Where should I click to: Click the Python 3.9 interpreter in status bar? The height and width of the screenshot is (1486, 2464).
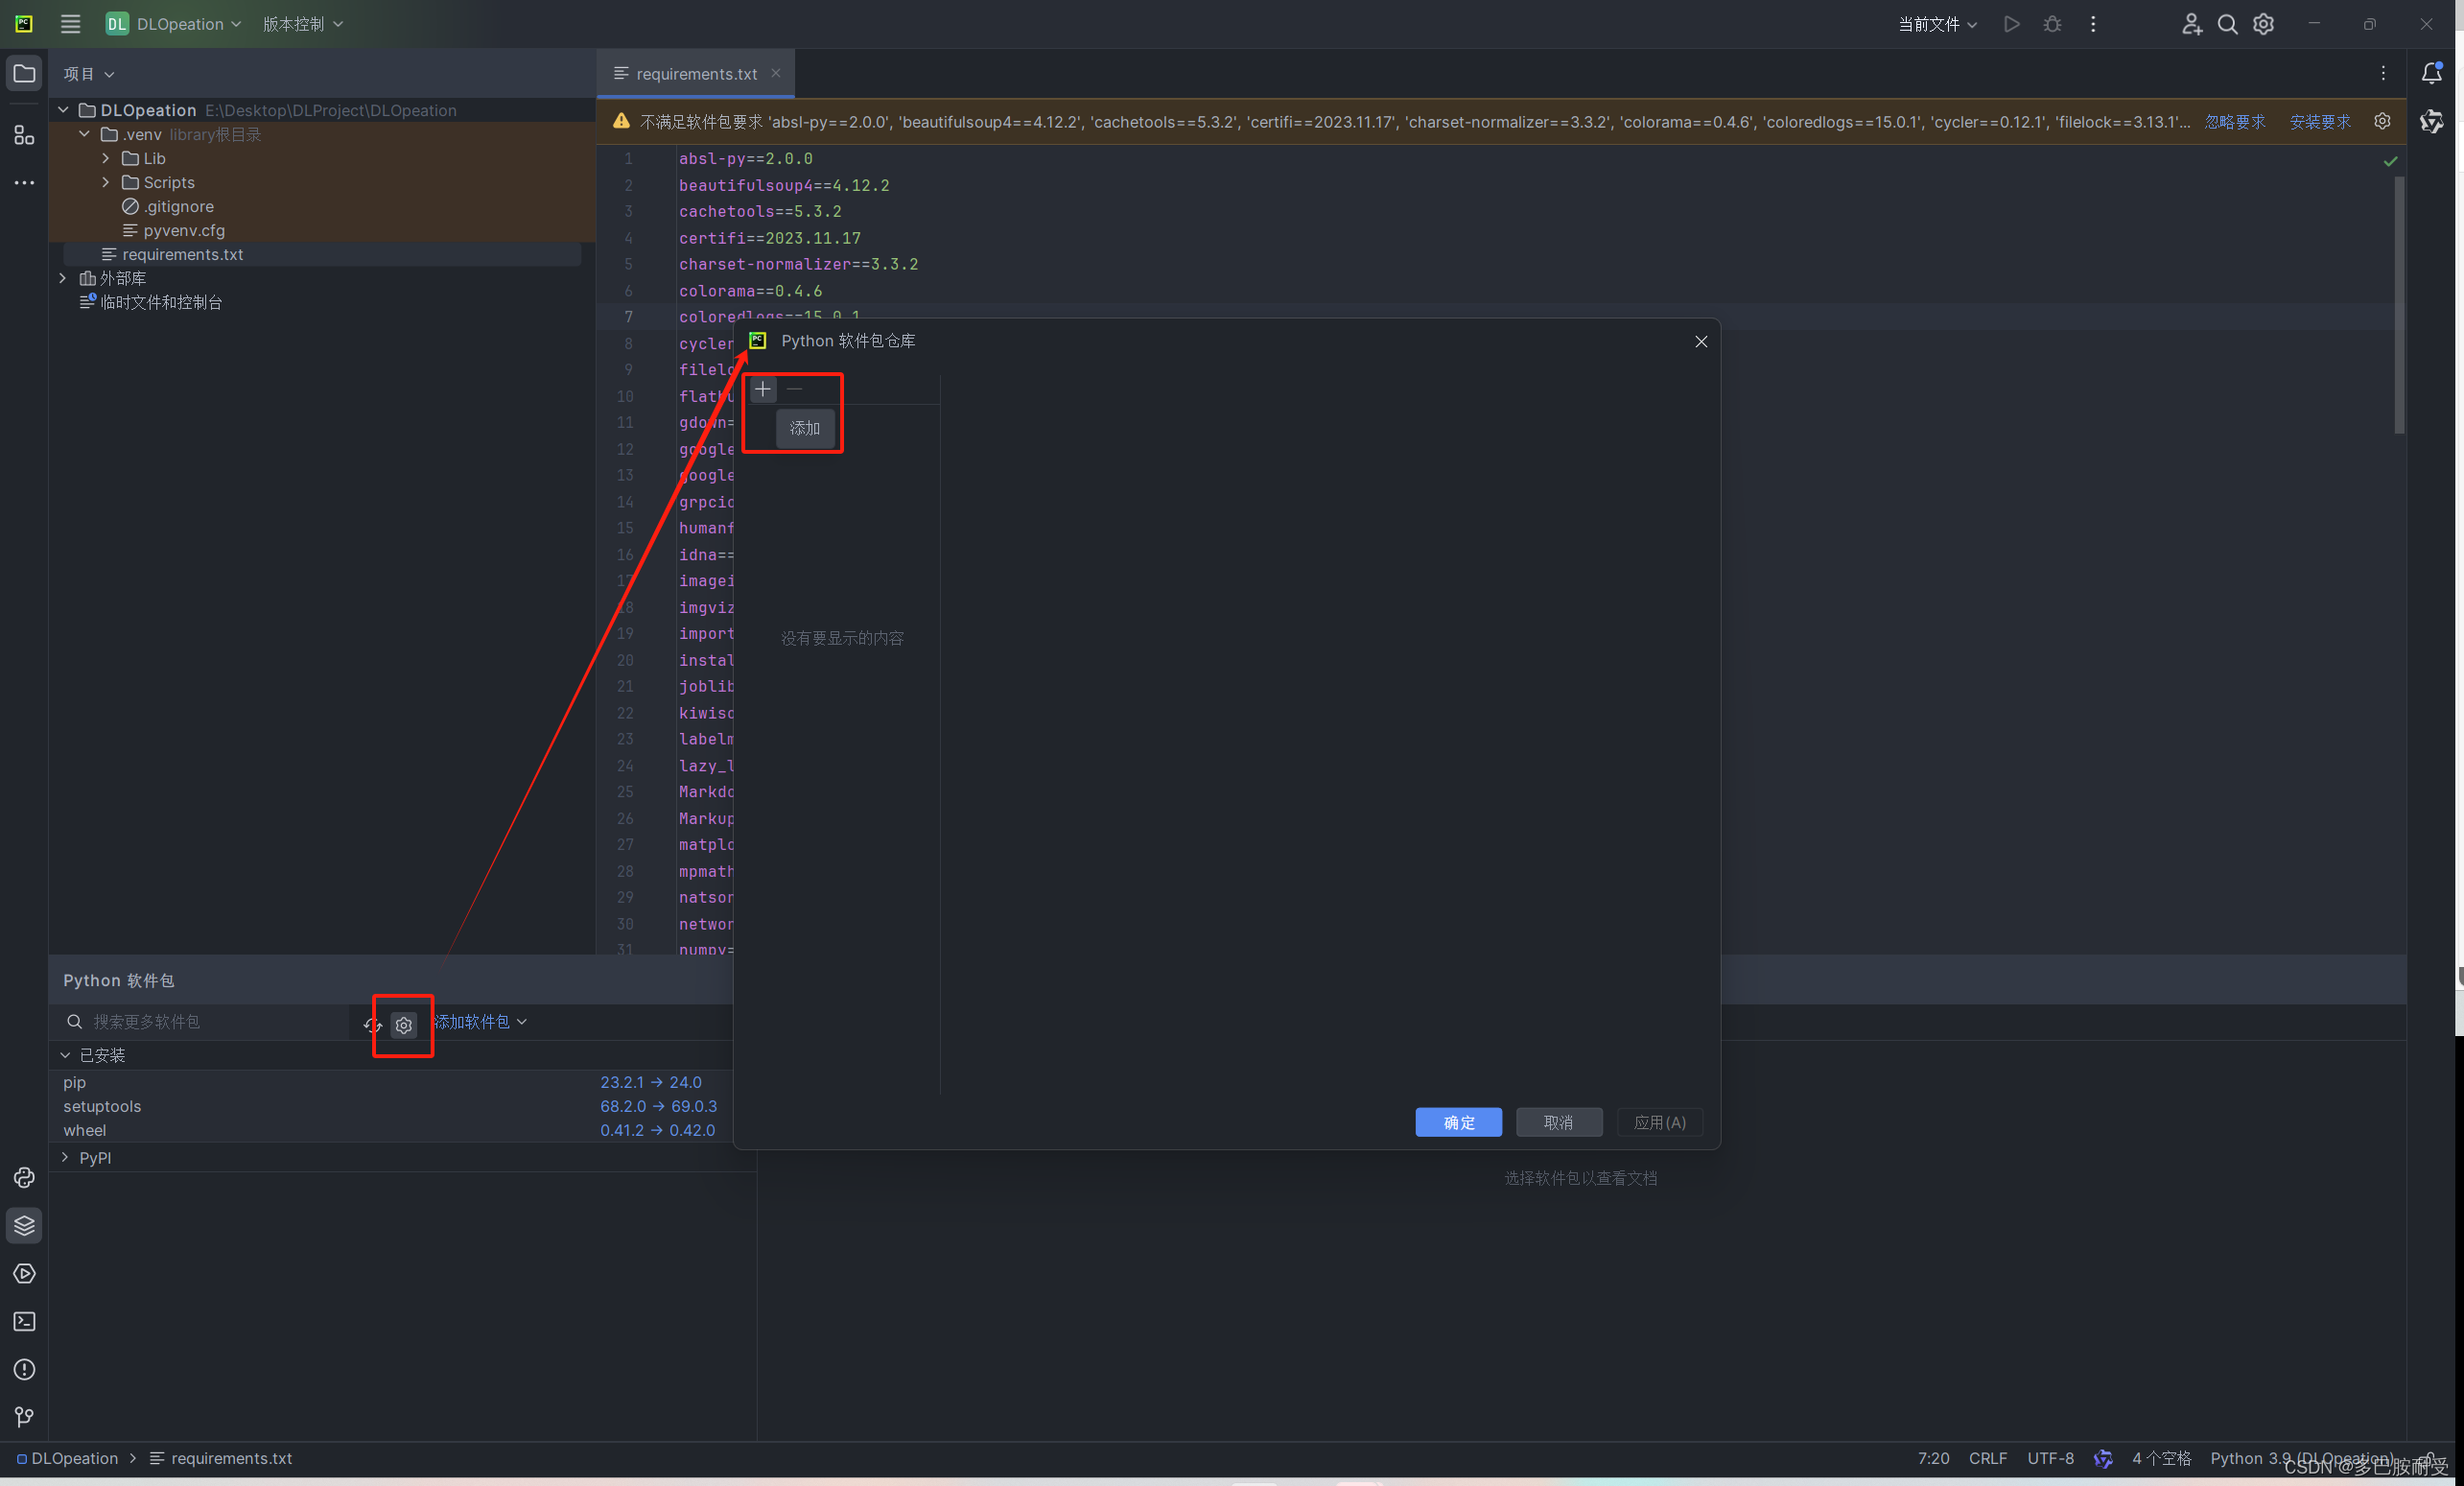coord(2302,1458)
